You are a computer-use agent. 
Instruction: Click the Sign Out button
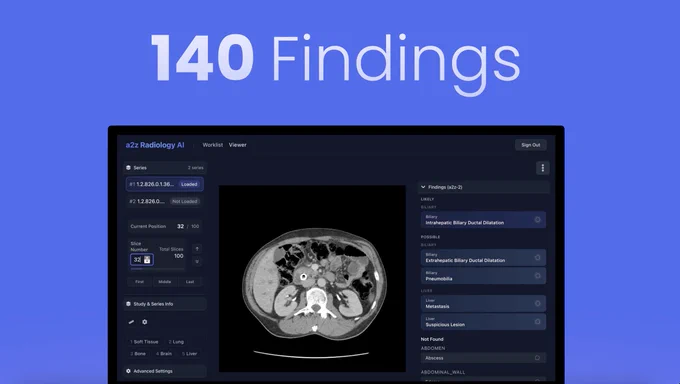[x=531, y=145]
